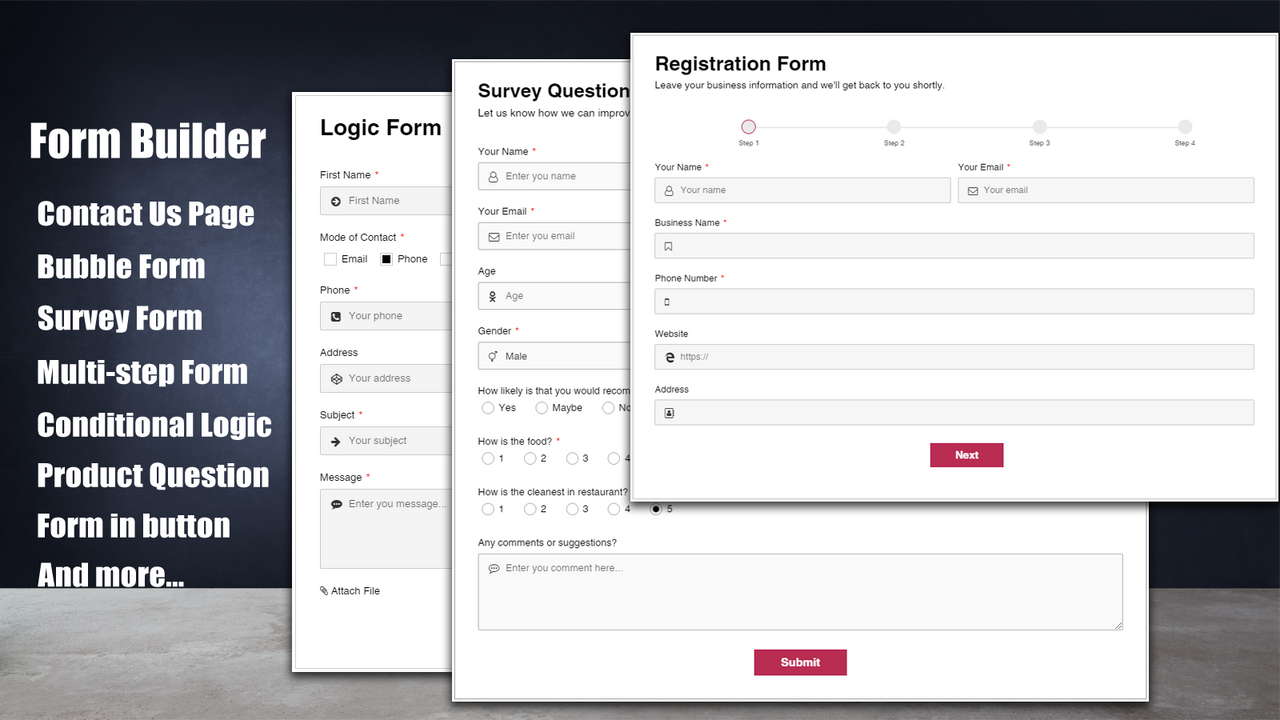
Task: Check the Email mode of contact checkbox
Action: [x=330, y=259]
